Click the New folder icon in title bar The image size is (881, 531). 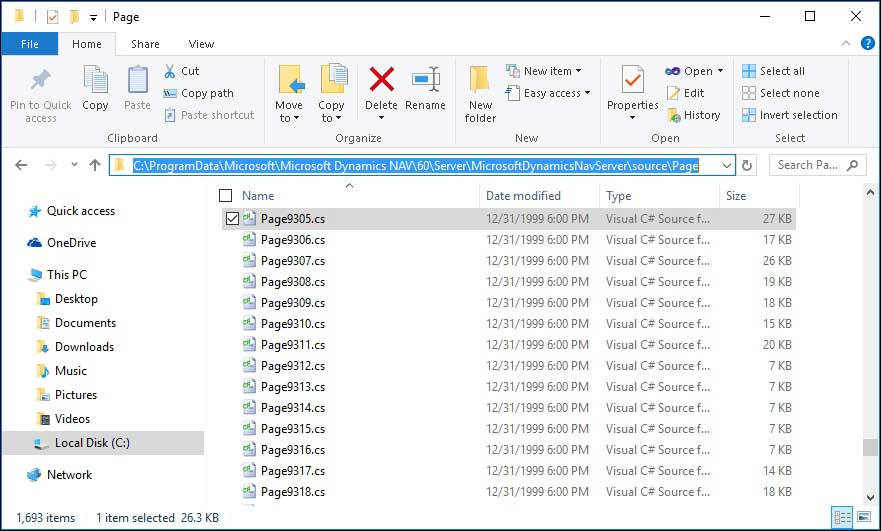[x=74, y=17]
